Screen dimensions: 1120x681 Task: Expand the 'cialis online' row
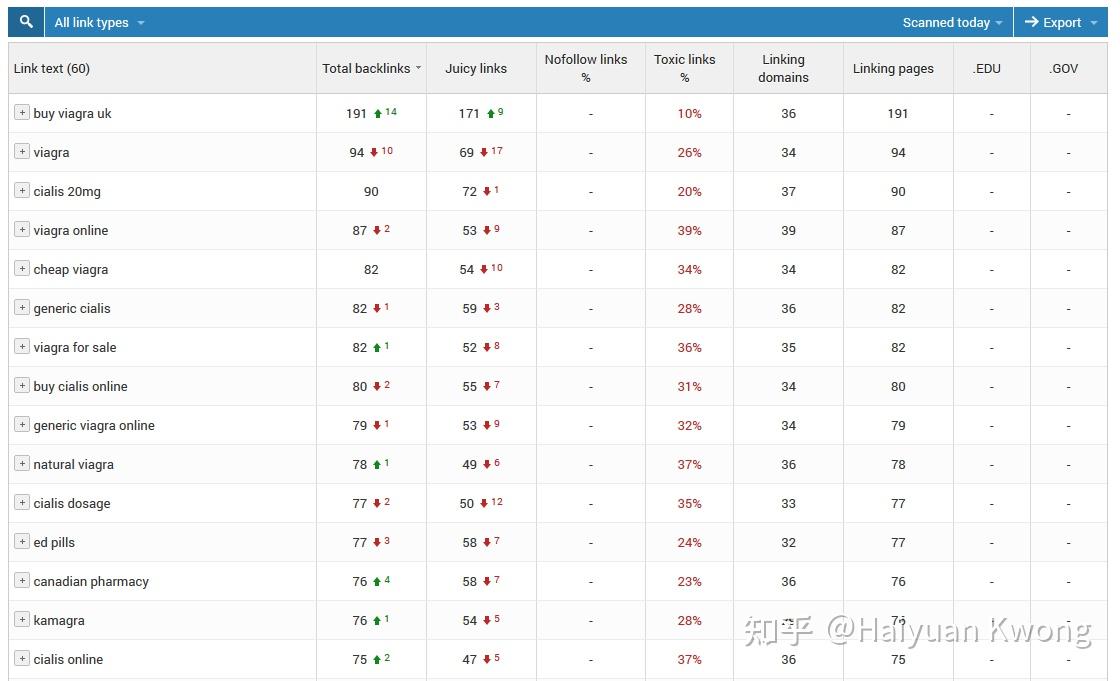[22, 659]
